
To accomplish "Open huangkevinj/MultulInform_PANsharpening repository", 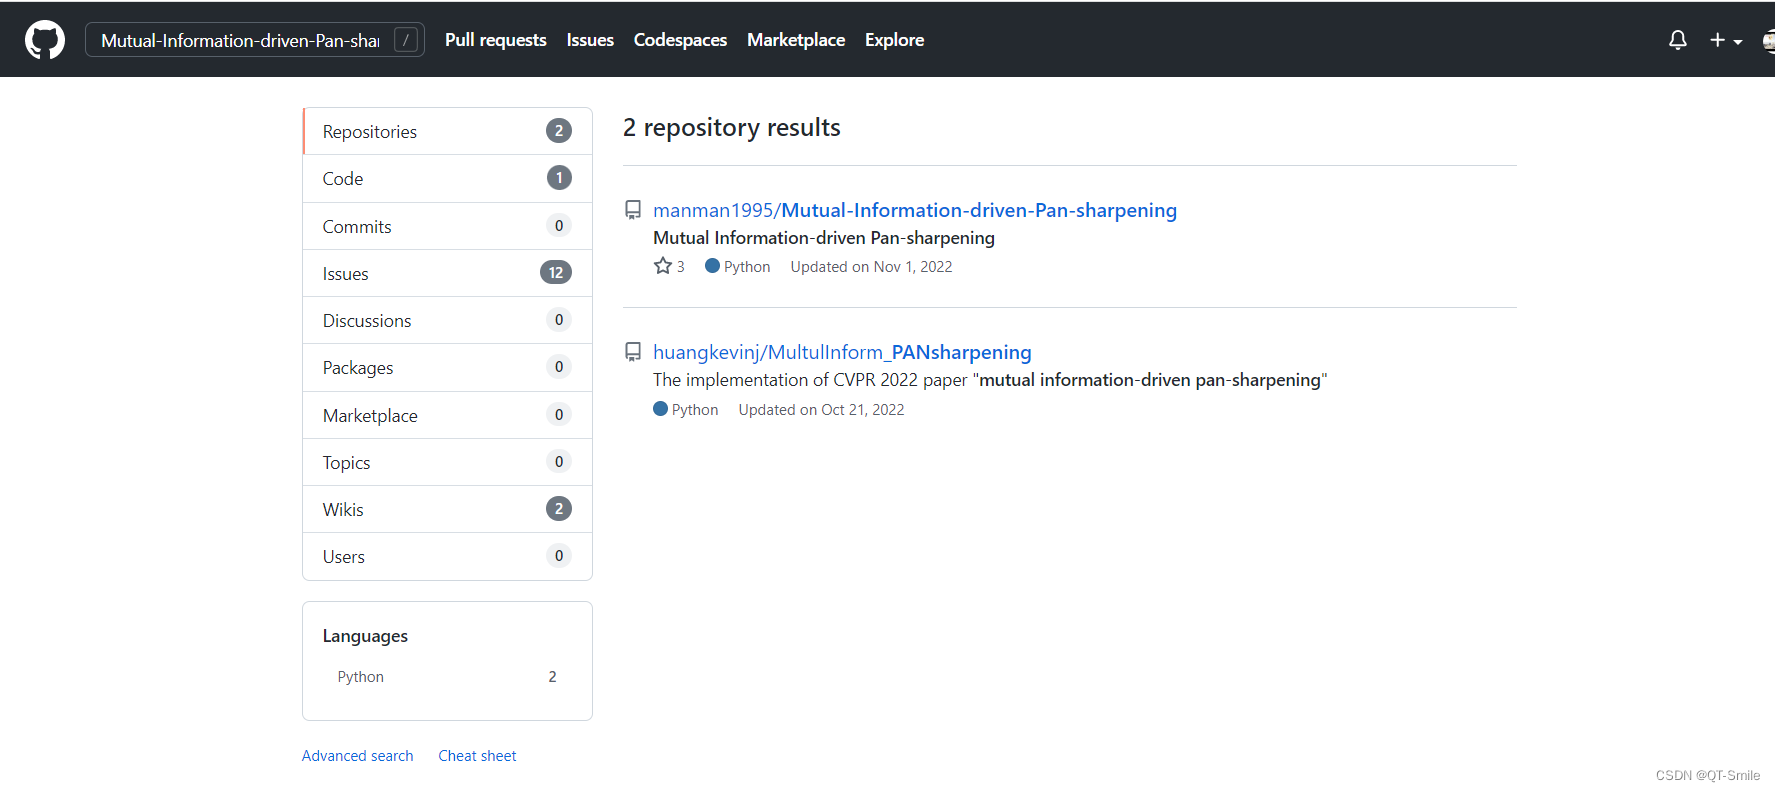I will tap(842, 352).
